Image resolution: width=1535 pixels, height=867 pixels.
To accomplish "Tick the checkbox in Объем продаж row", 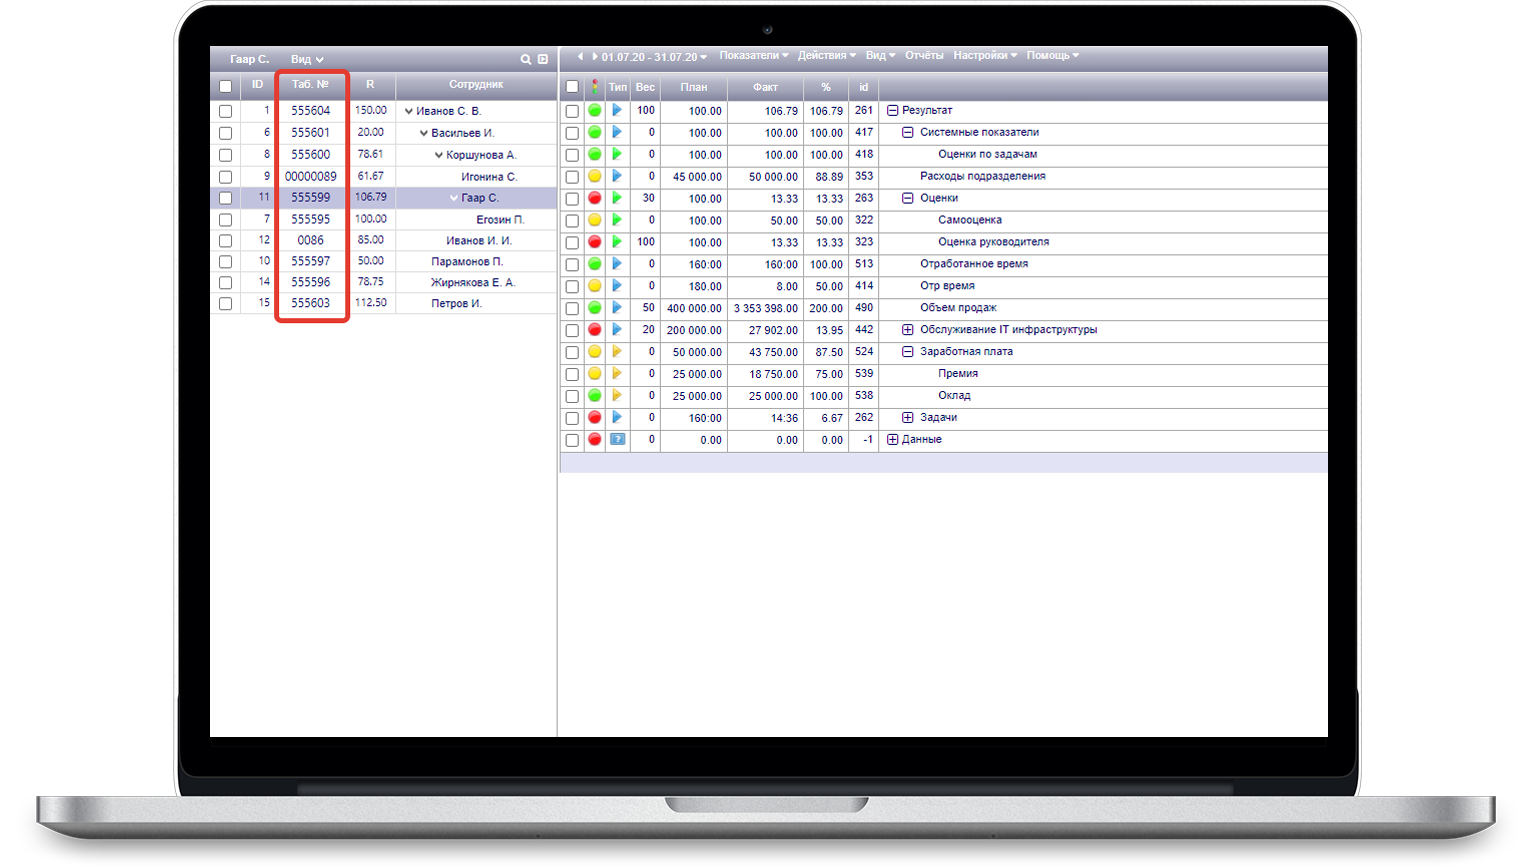I will click(x=572, y=309).
